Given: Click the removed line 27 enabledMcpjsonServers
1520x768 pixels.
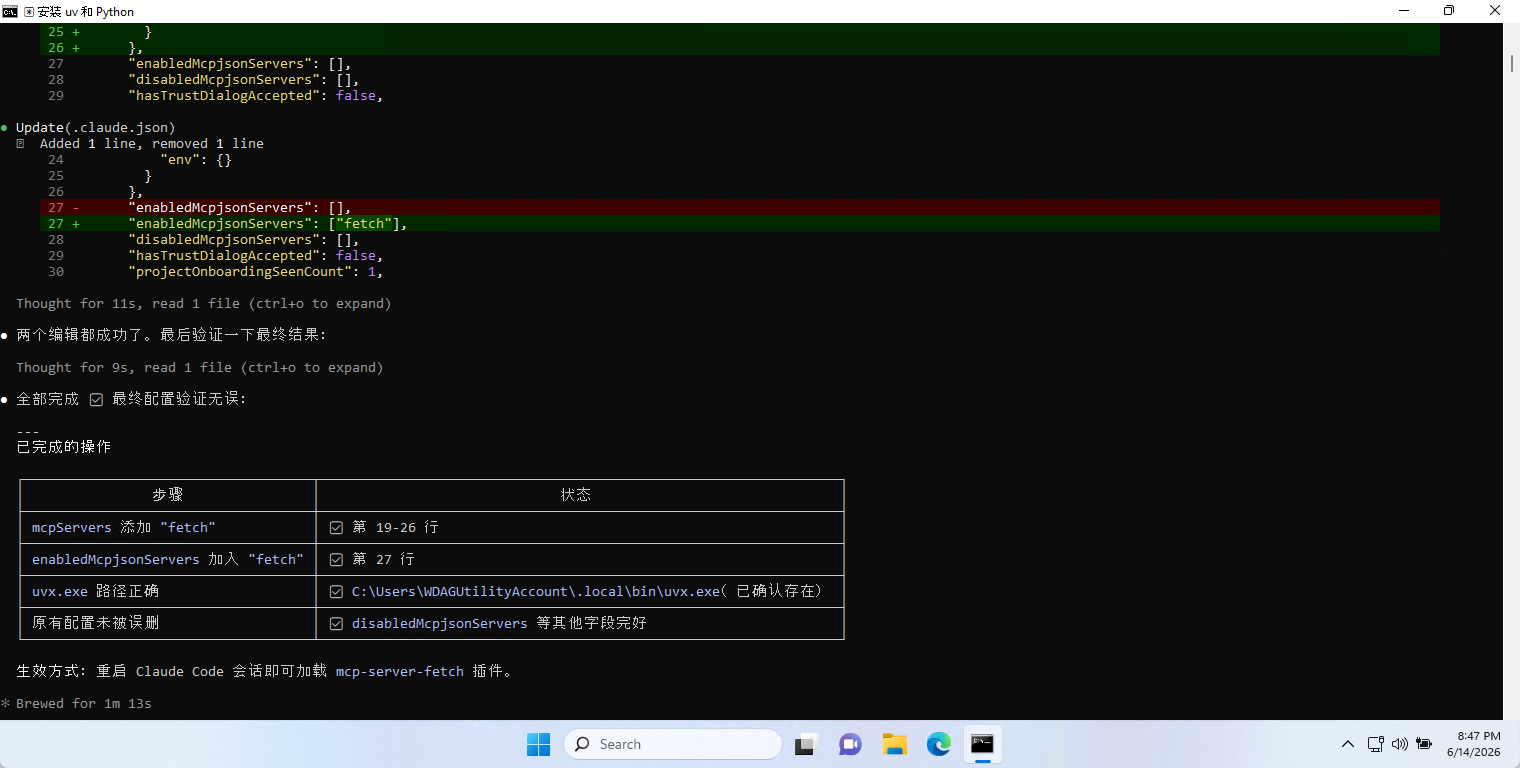Looking at the screenshot, I should coord(740,207).
